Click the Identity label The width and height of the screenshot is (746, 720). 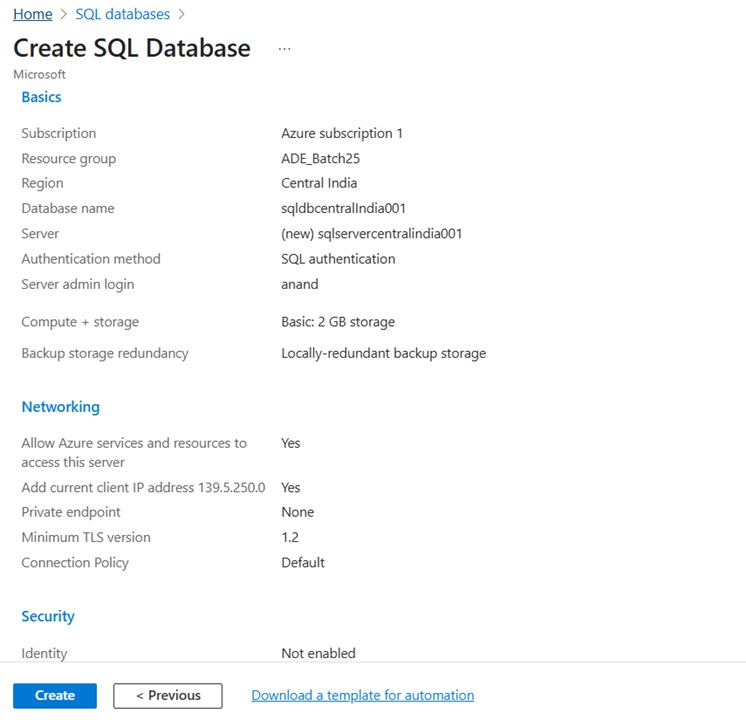coord(44,653)
